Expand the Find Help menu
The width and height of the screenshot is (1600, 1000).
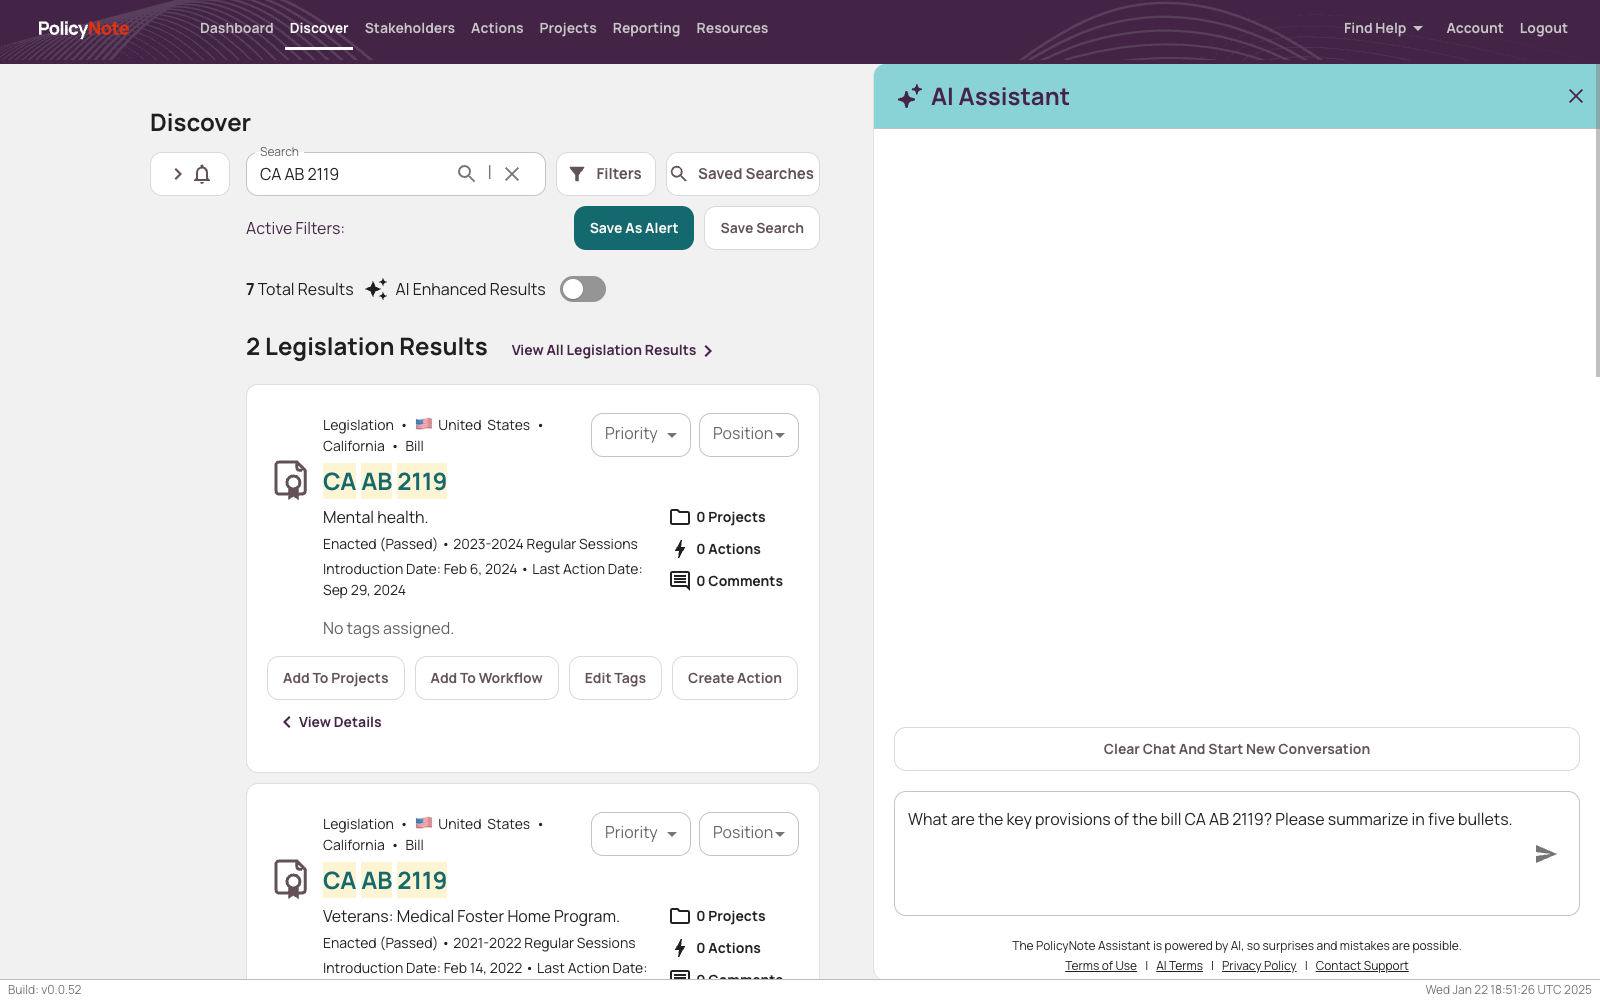coord(1383,28)
